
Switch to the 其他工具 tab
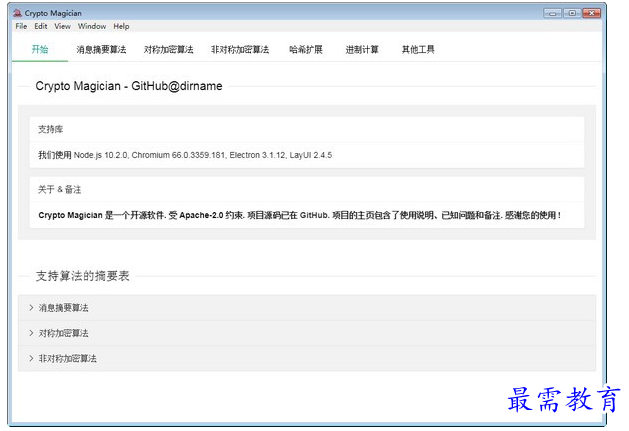click(x=418, y=49)
